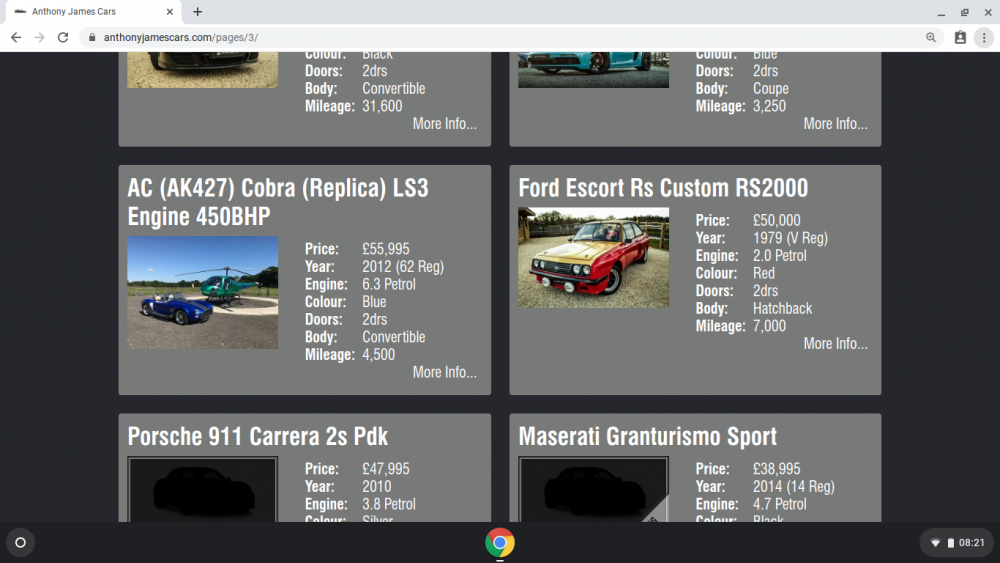Click the Porsche 911 Carrera 2s Pdk title
This screenshot has height=563, width=1000.
click(x=258, y=437)
